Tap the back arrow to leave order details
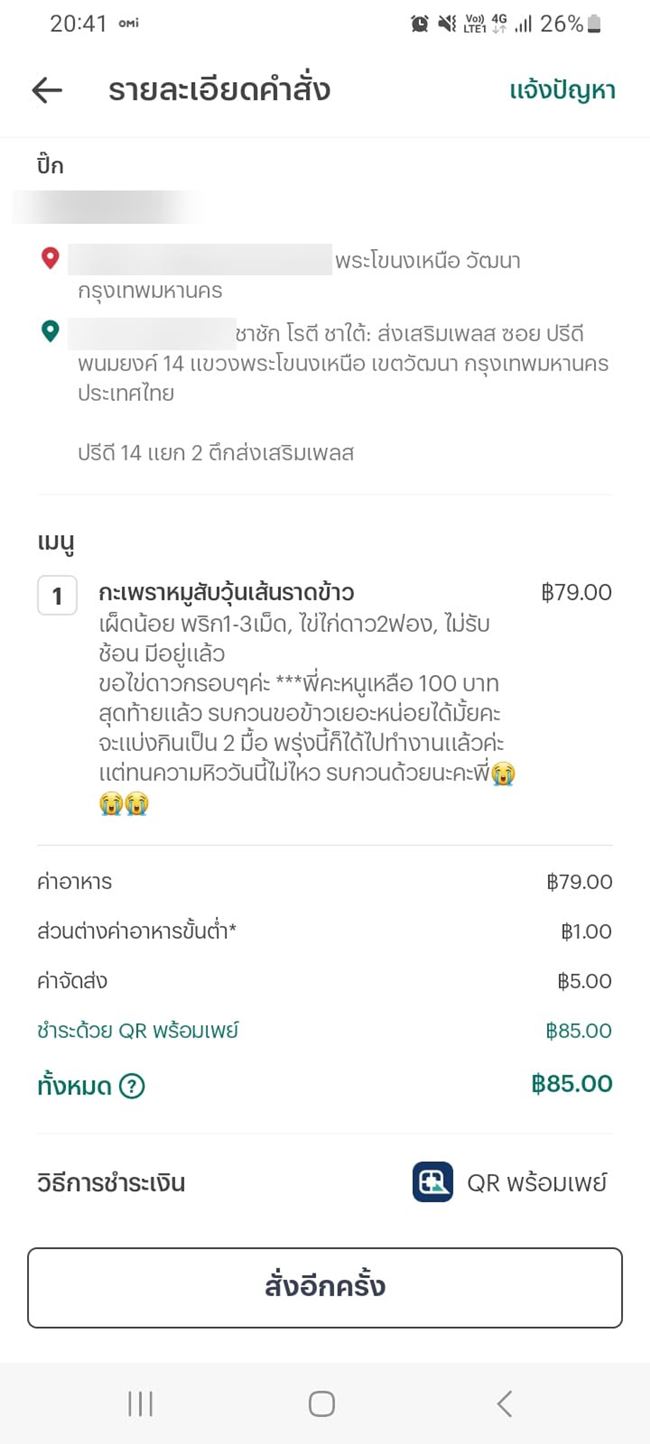Image resolution: width=650 pixels, height=1444 pixels. (x=46, y=90)
